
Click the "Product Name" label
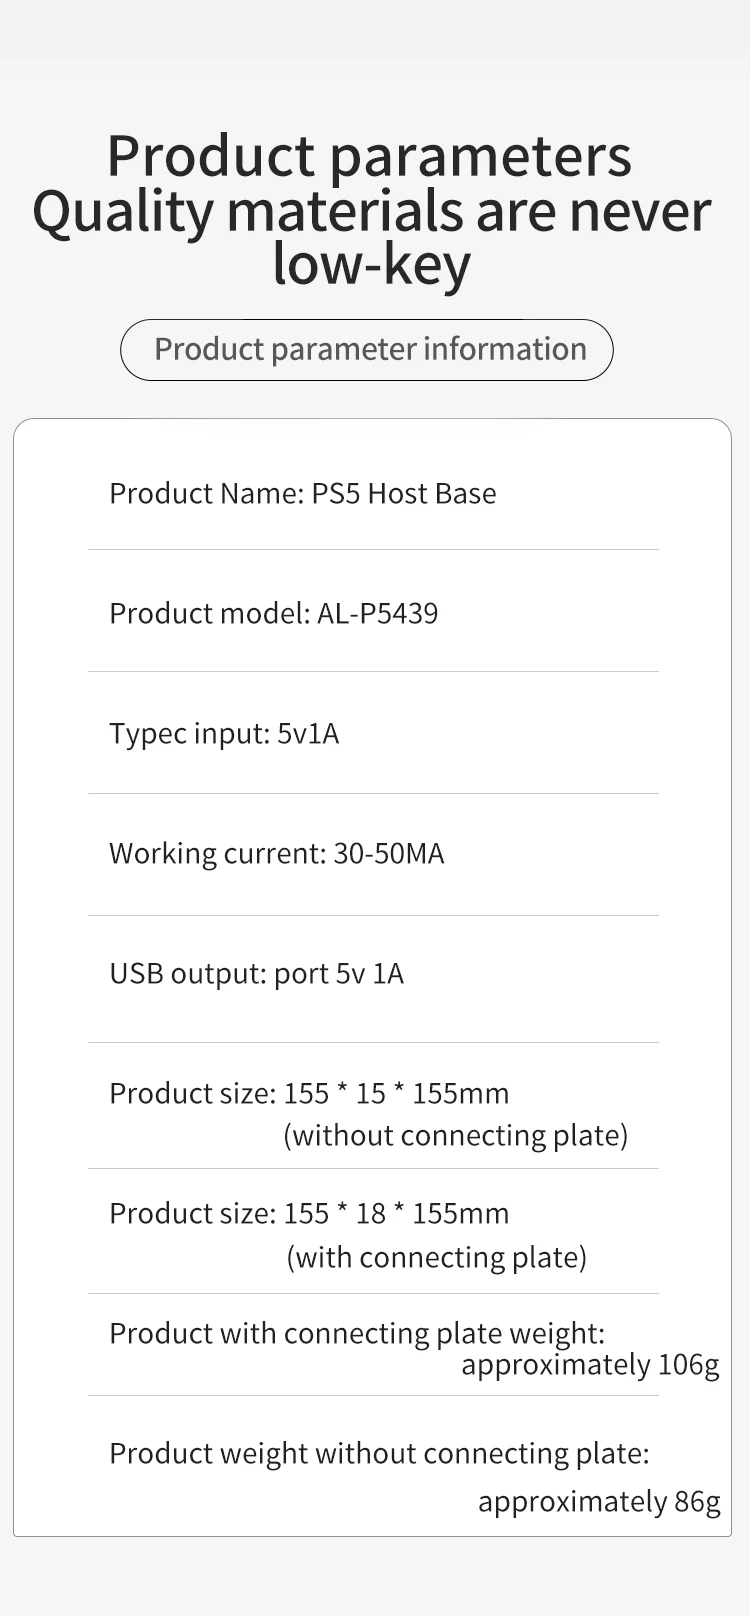[205, 494]
